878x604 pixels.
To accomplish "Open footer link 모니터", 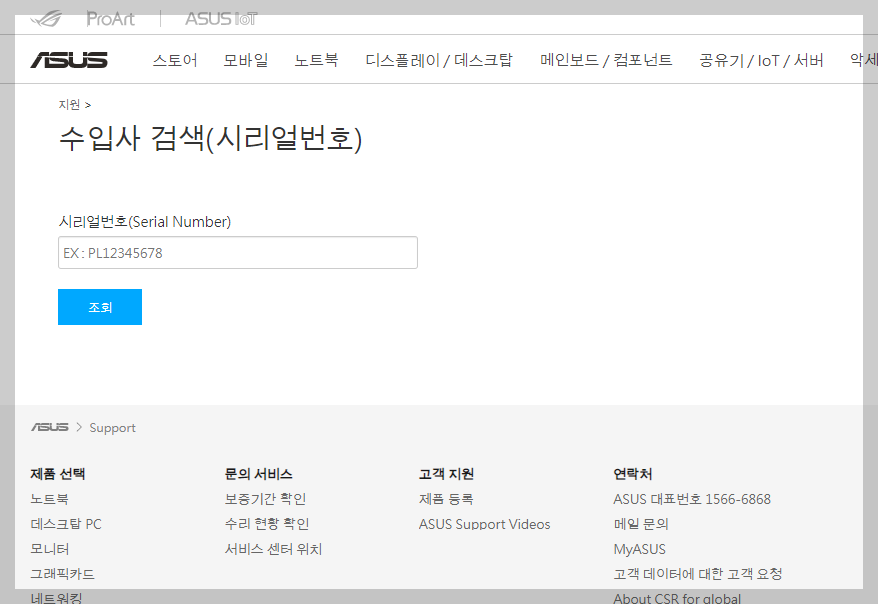I will click(49, 549).
